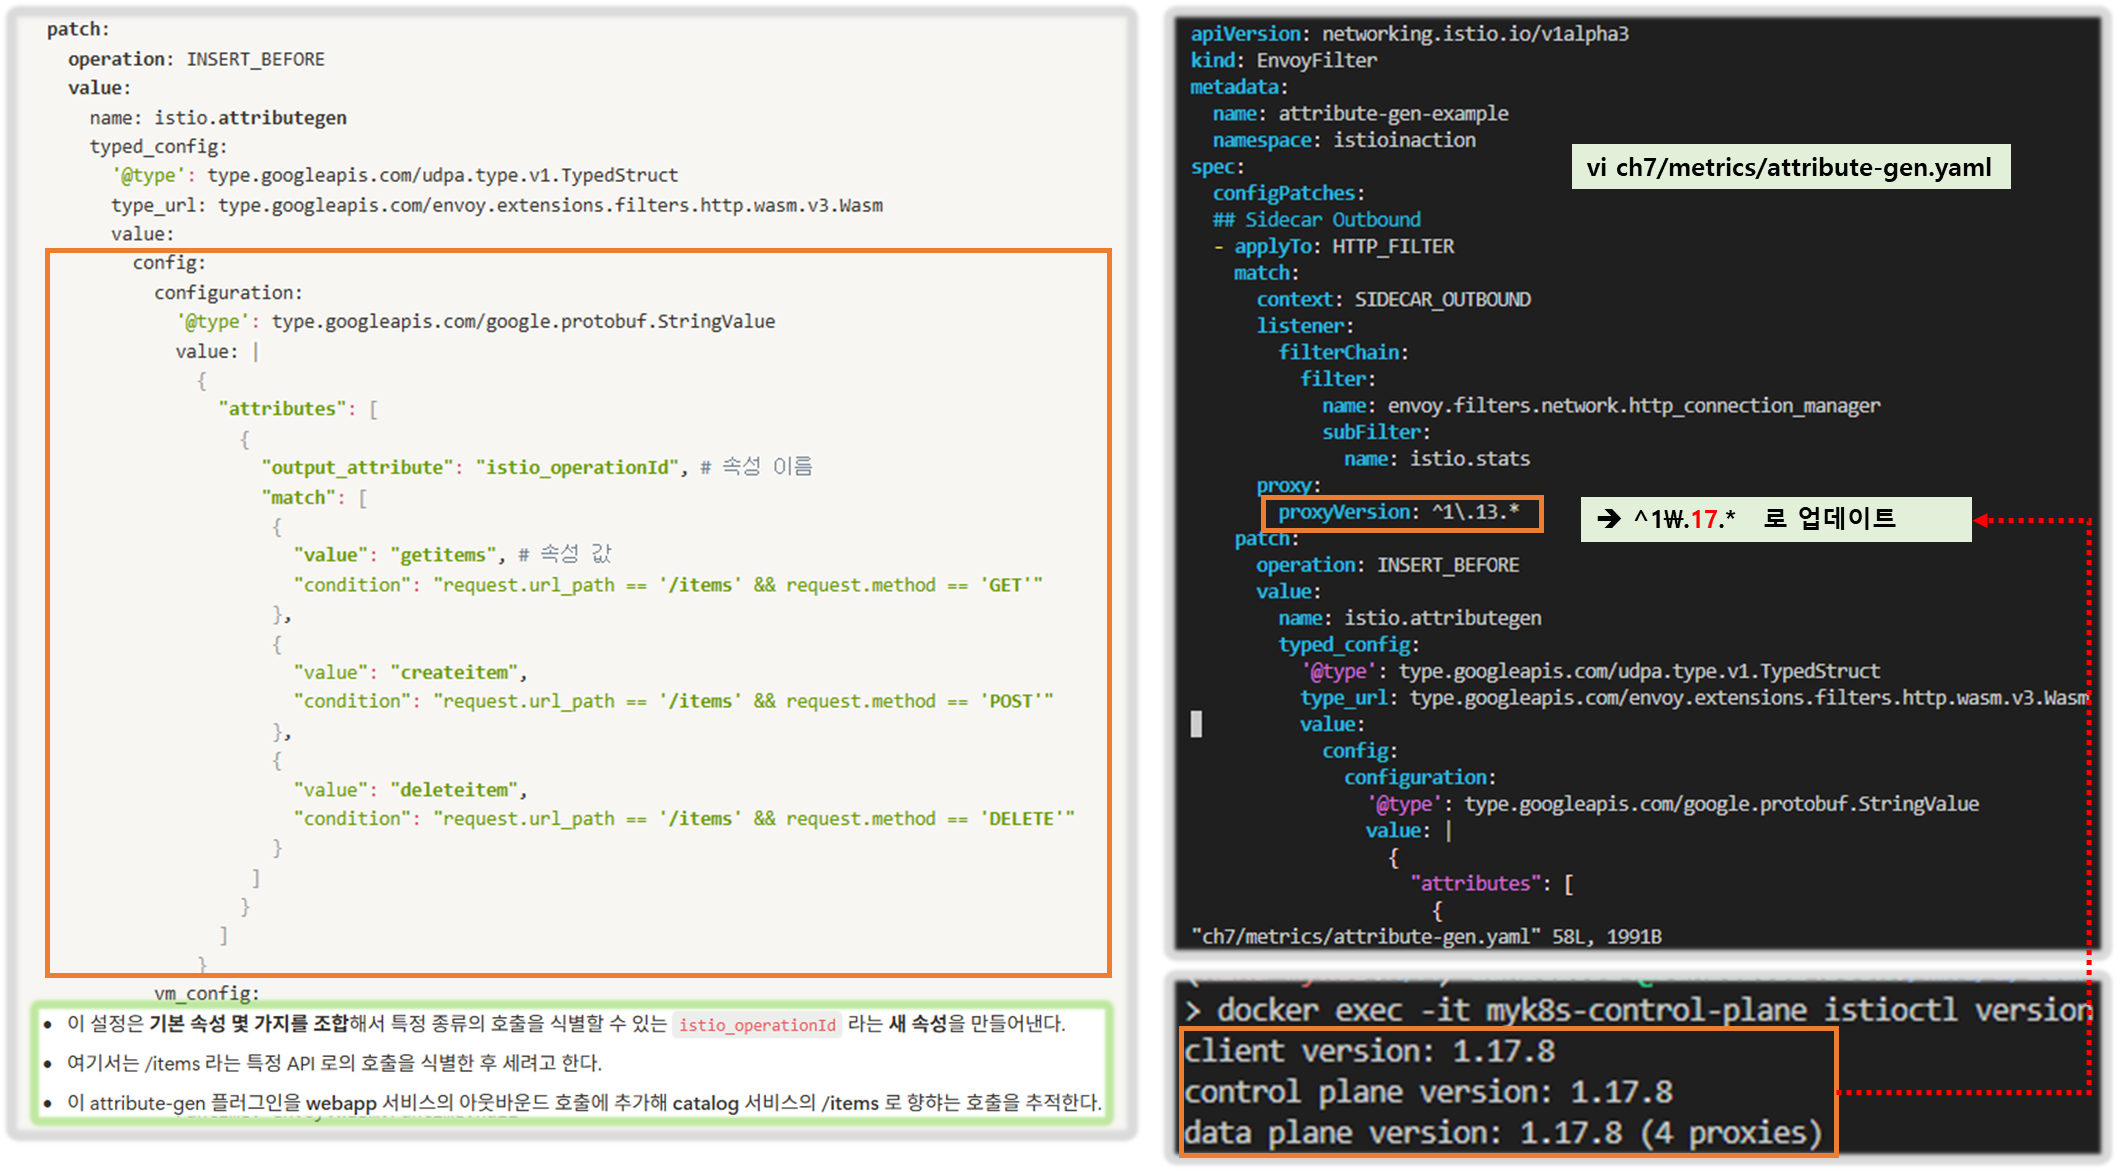2118x1171 pixels.
Task: Click the vm_config key in the left panel
Action: coord(206,993)
